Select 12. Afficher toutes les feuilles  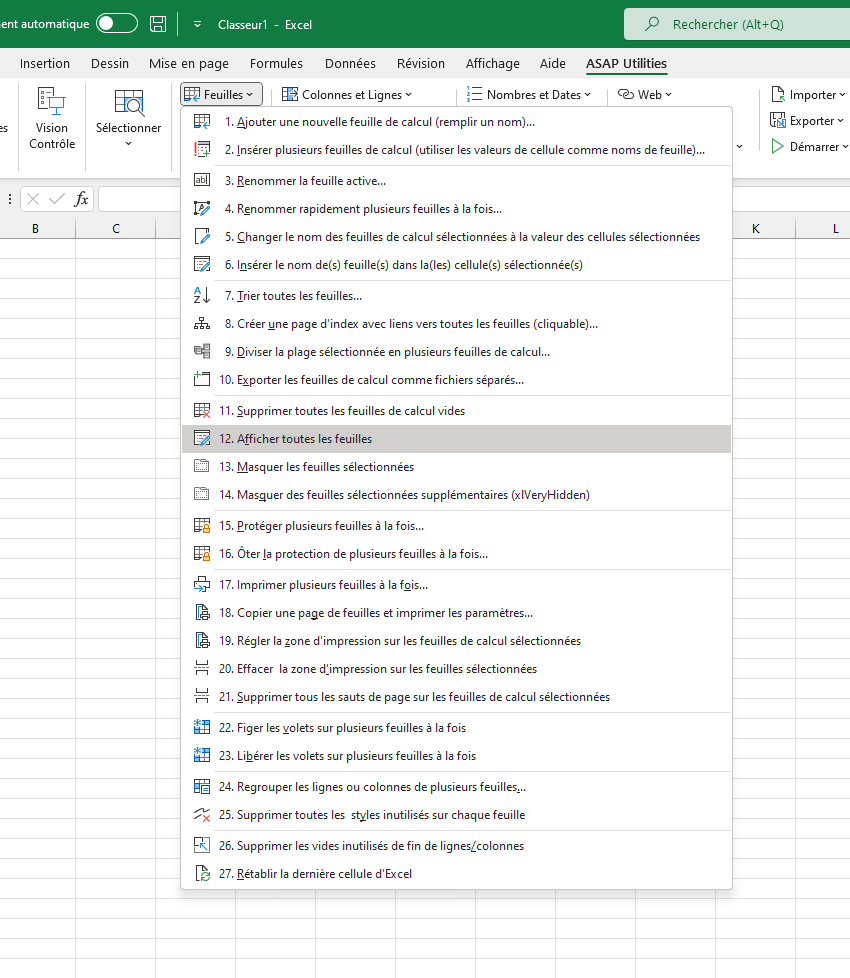[x=456, y=439]
